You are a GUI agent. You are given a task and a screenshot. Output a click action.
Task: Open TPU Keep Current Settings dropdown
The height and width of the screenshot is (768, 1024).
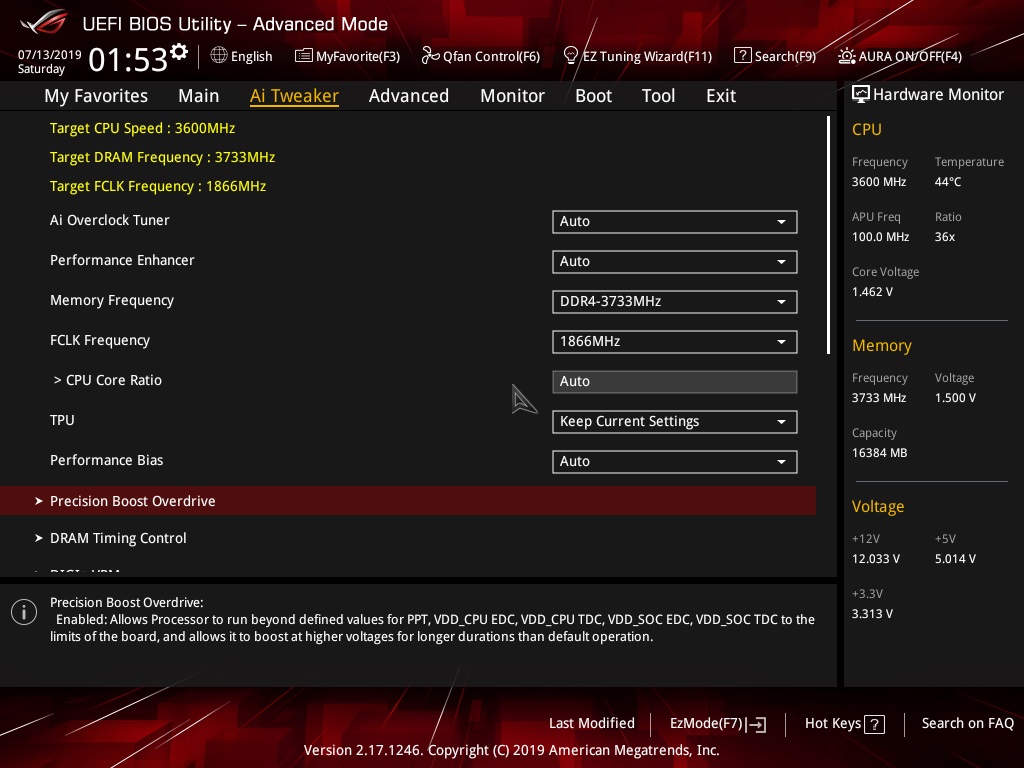click(675, 421)
